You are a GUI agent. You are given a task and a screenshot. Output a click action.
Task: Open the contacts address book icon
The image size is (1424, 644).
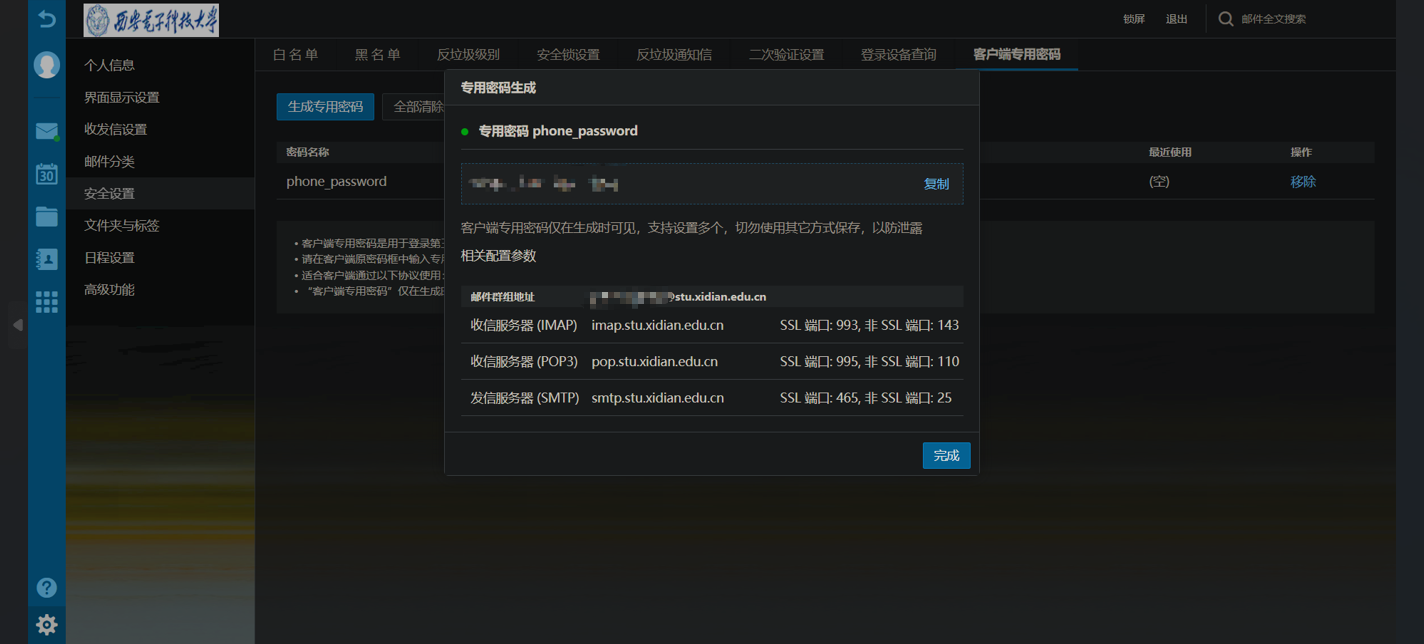46,259
